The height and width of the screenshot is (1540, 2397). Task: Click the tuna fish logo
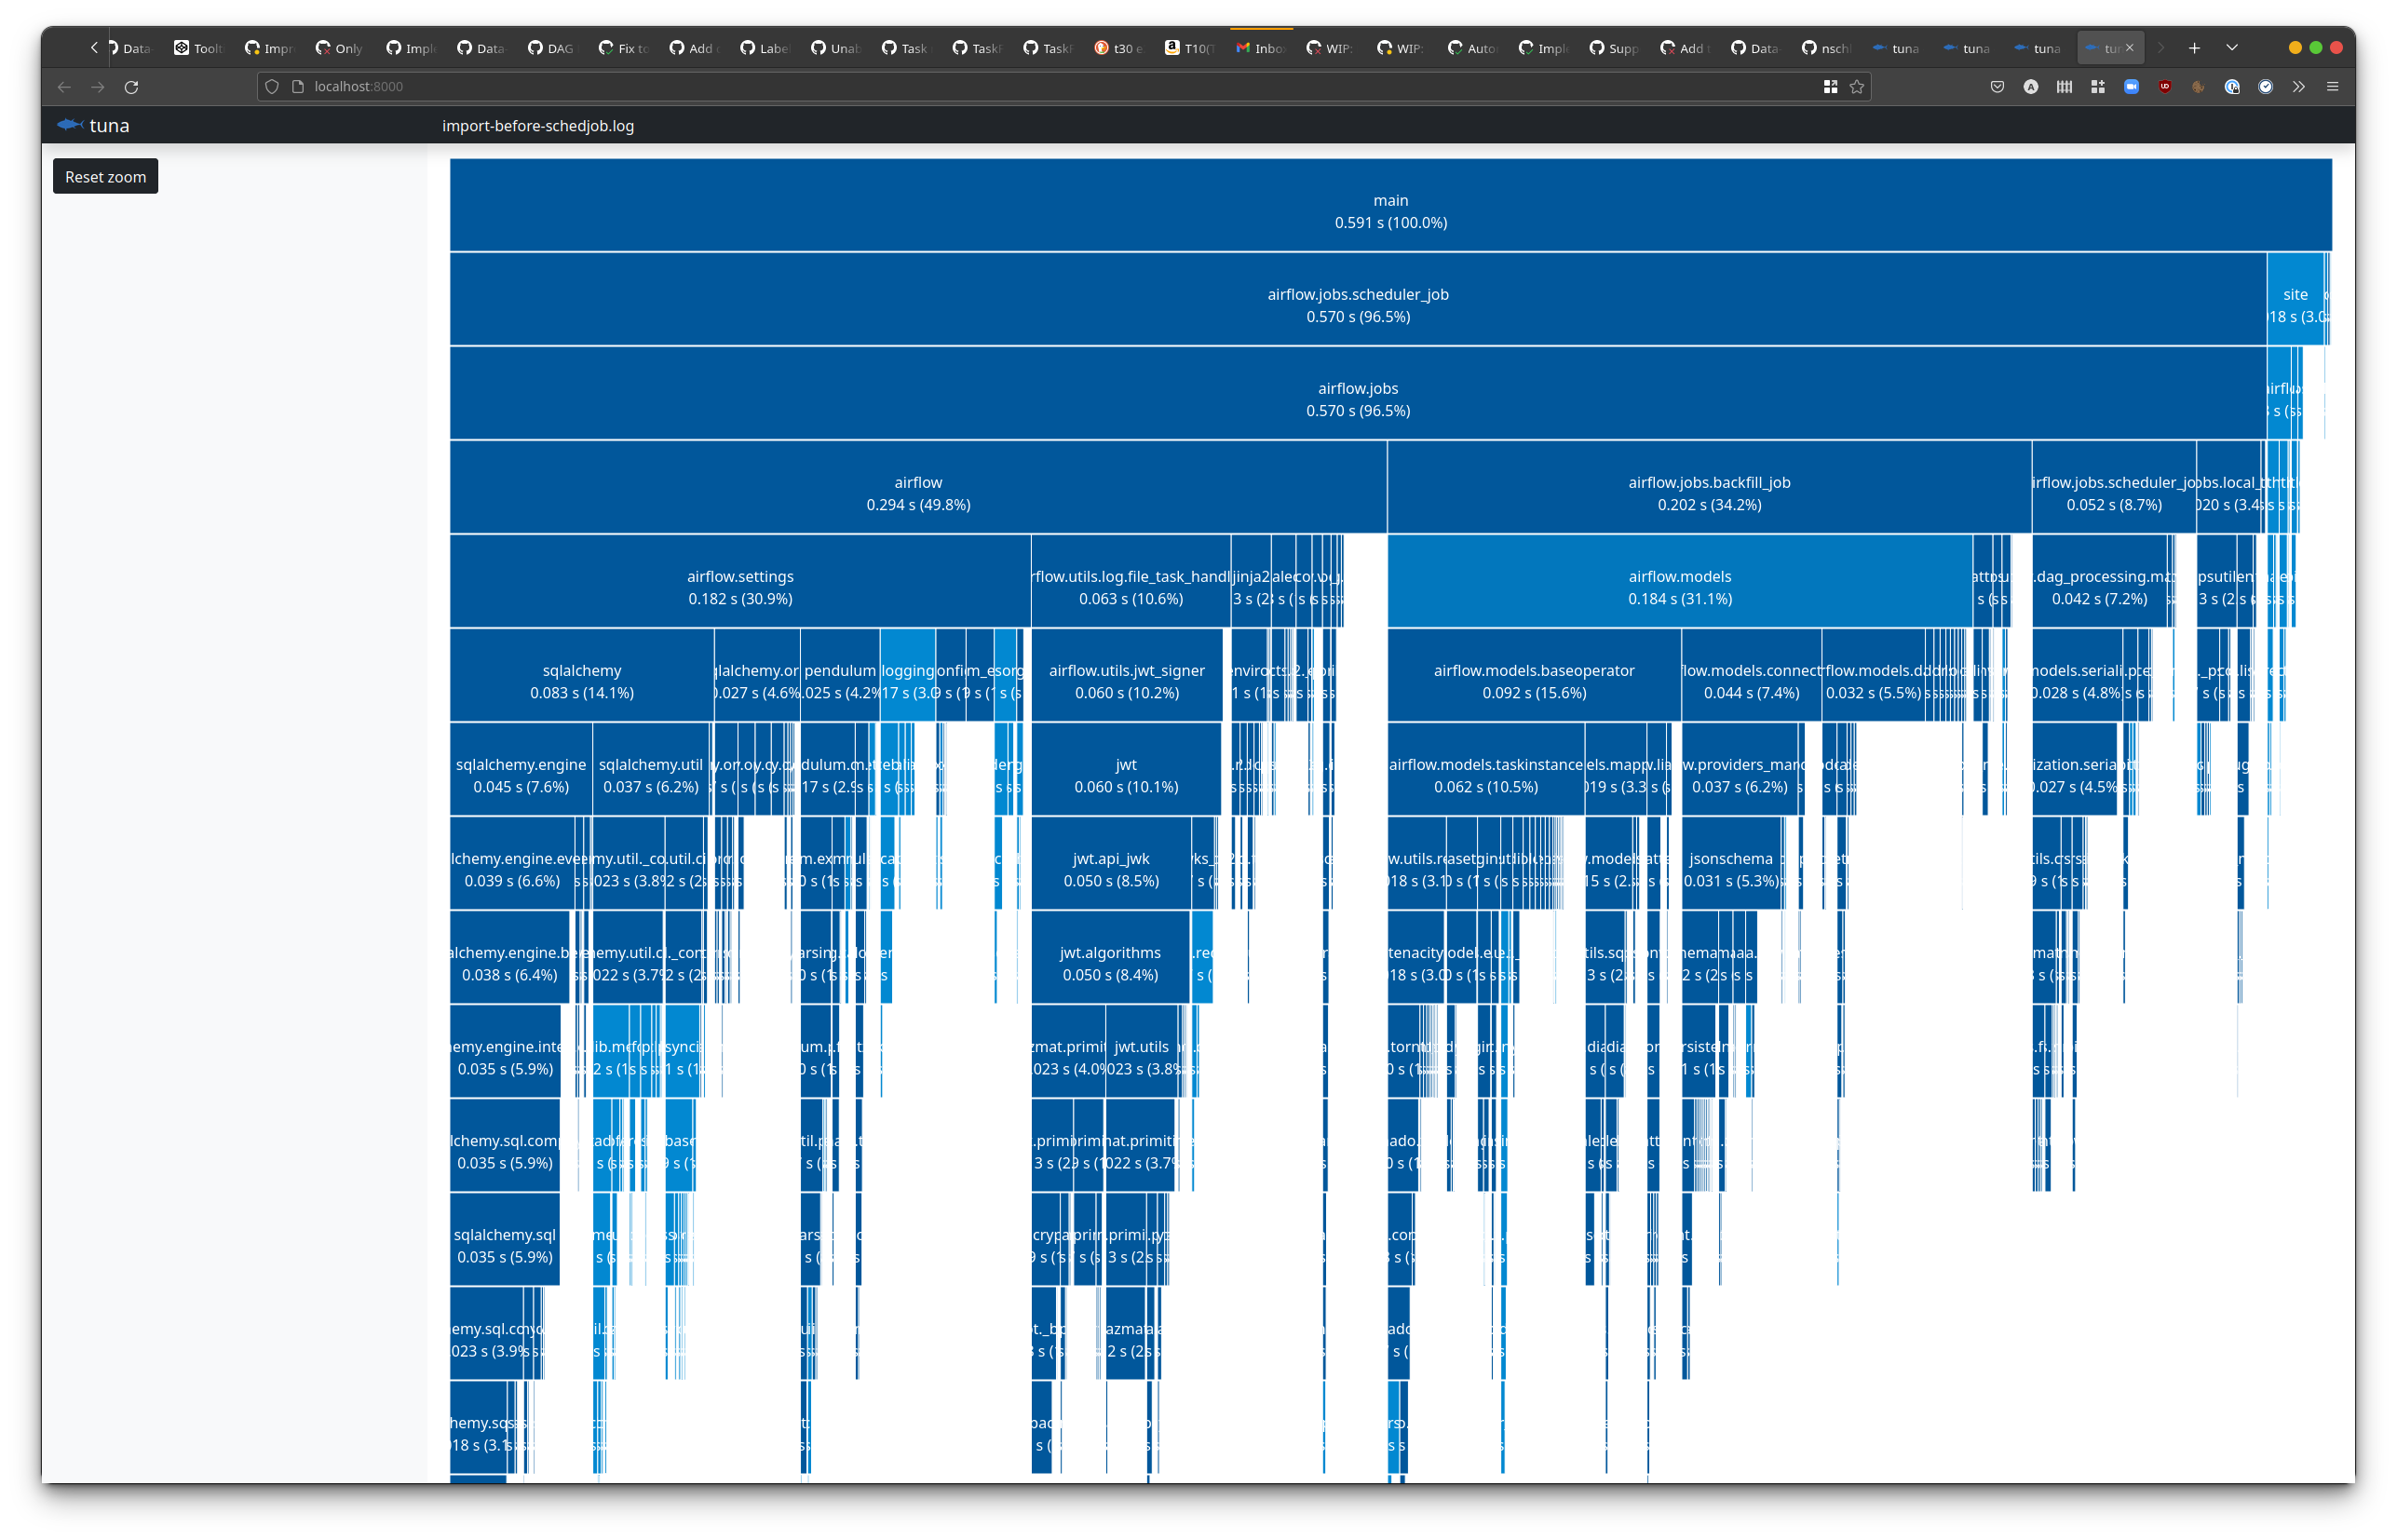tap(69, 125)
